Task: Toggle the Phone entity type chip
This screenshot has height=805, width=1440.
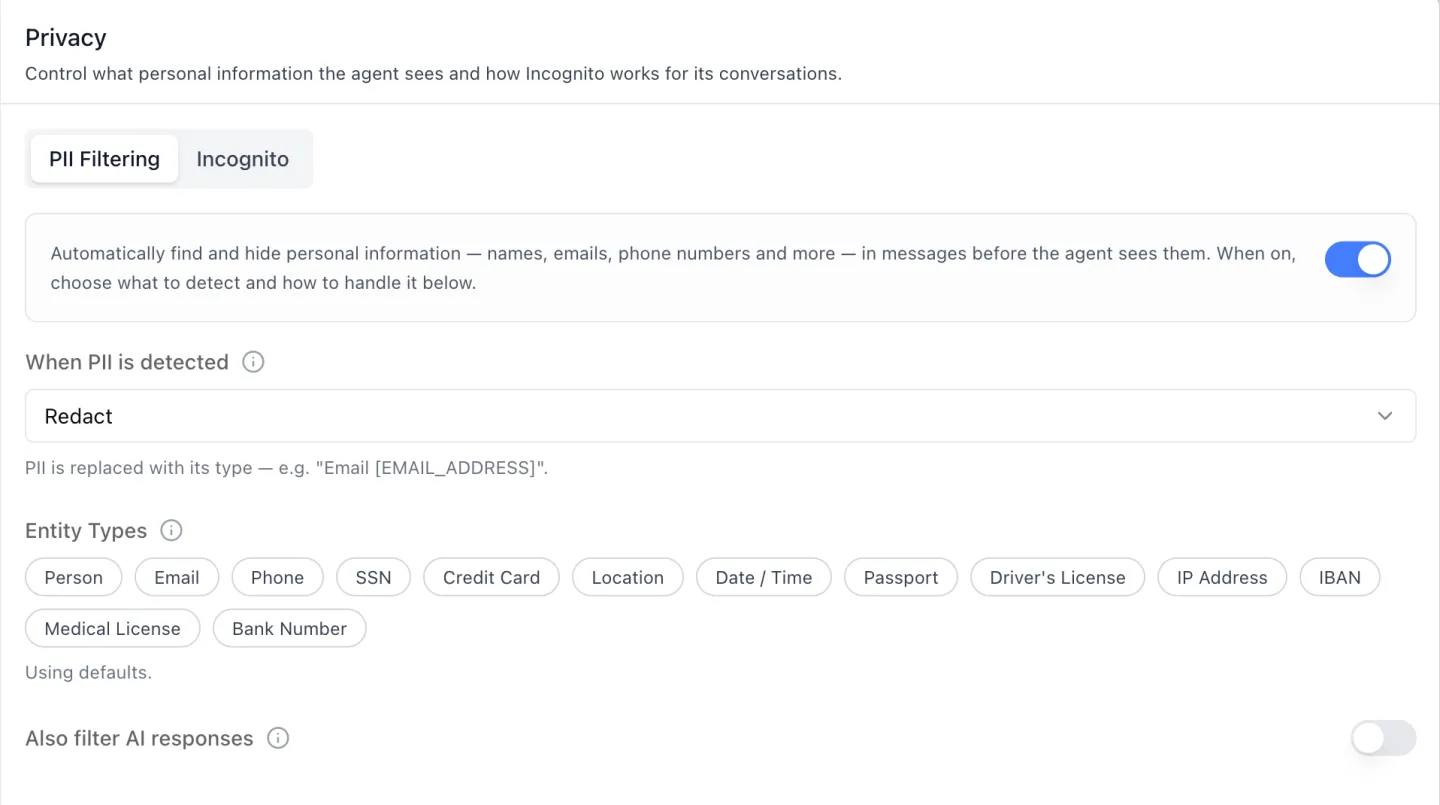Action: [x=278, y=577]
